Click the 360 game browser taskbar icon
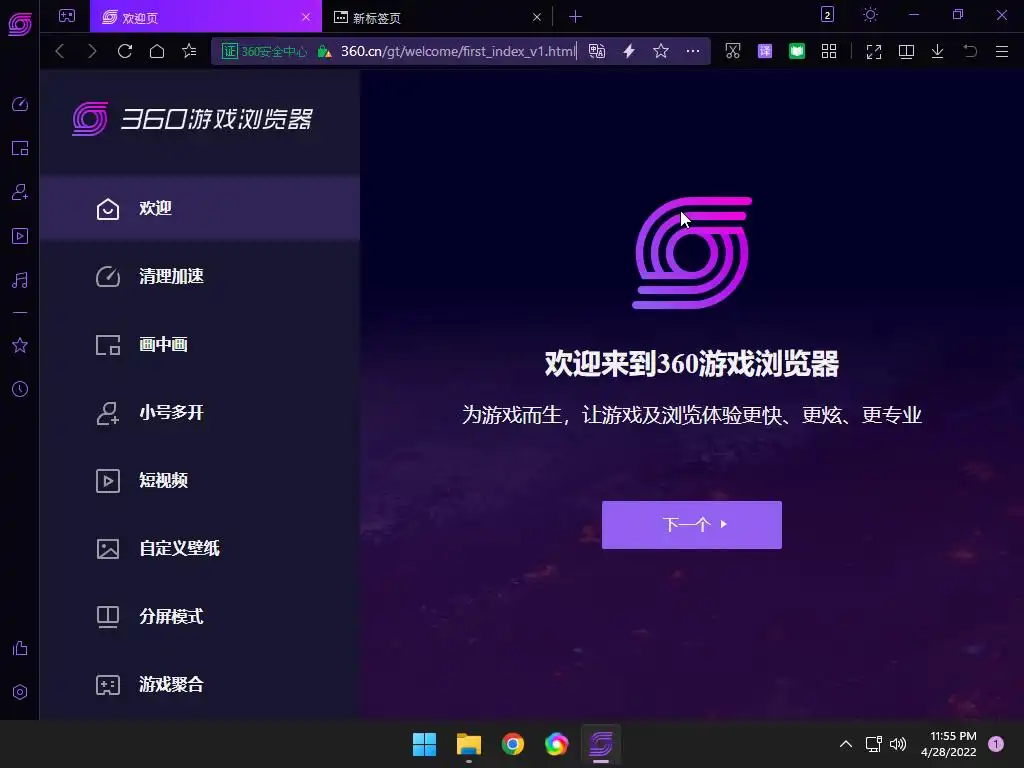1024x768 pixels. 601,744
